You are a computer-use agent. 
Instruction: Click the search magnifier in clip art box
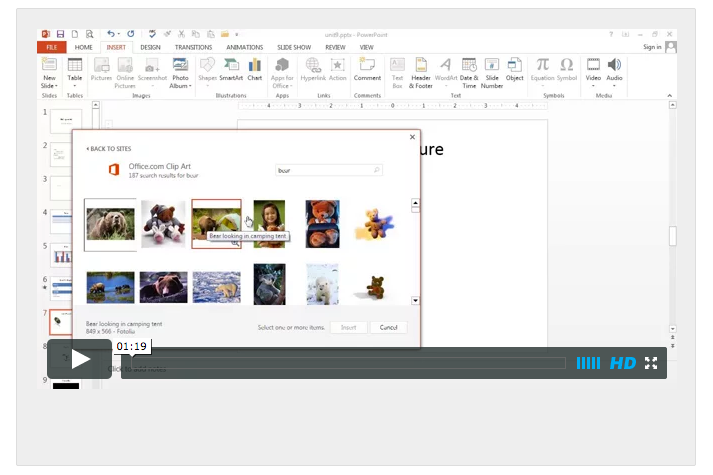click(377, 170)
